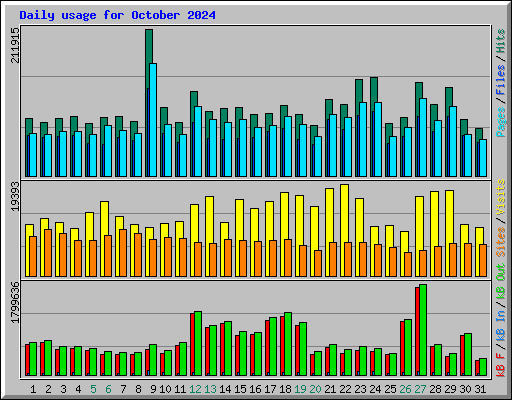This screenshot has height=400, width=512.
Task: Click day label 8 on the x-axis
Action: point(138,389)
